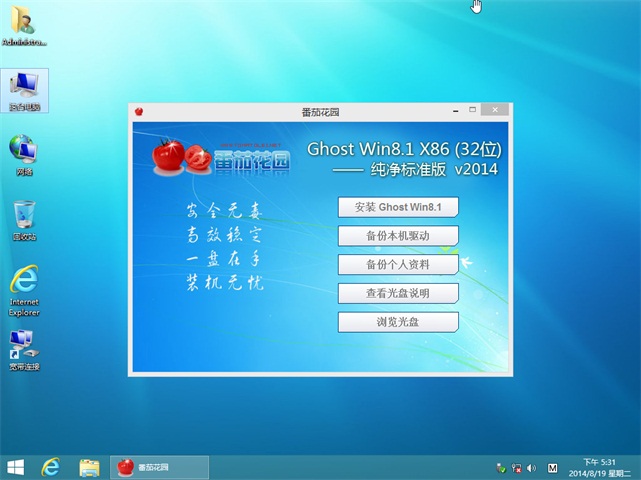Open the Windows Start button
The width and height of the screenshot is (641, 480).
pyautogui.click(x=16, y=467)
